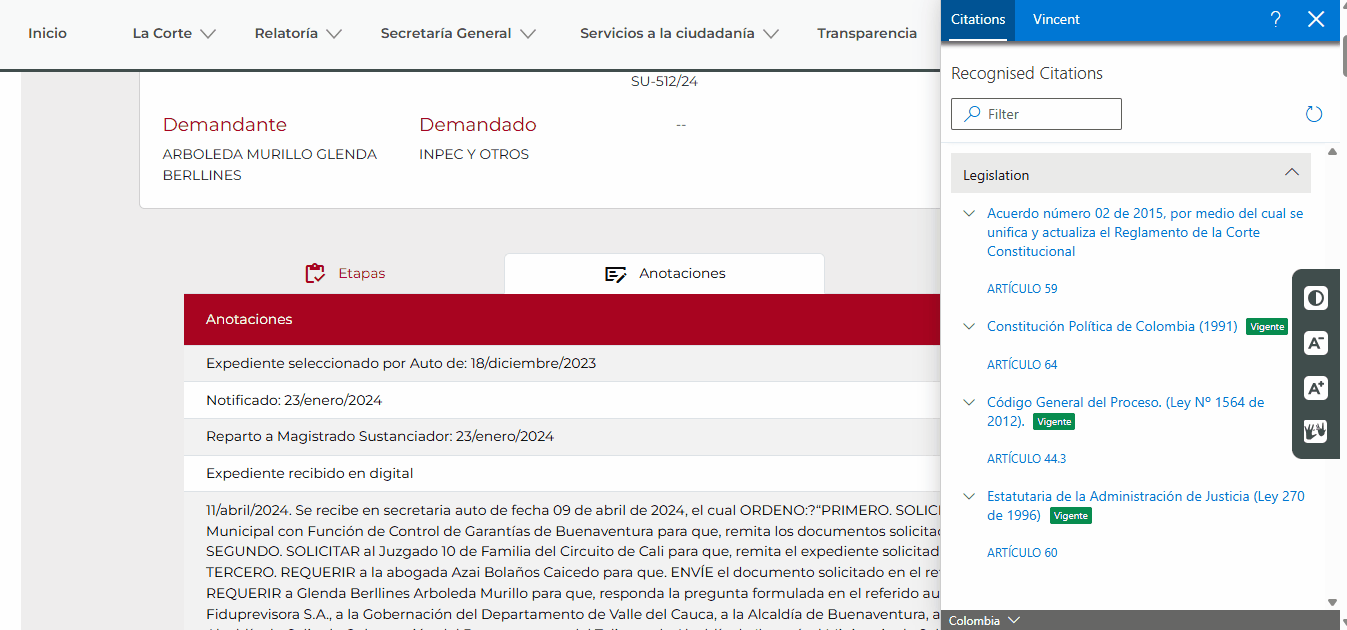Decrease font size with A- icon

click(x=1316, y=343)
